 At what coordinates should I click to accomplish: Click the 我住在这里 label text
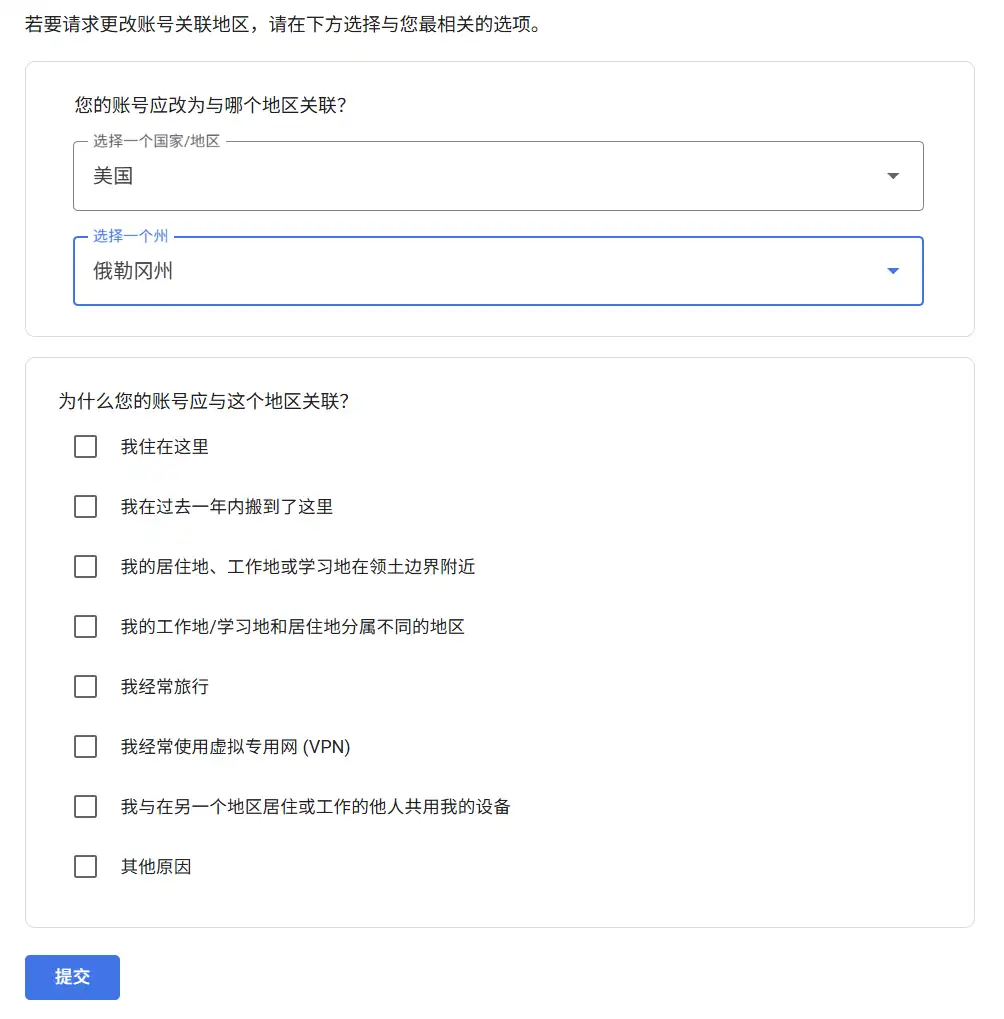click(165, 447)
